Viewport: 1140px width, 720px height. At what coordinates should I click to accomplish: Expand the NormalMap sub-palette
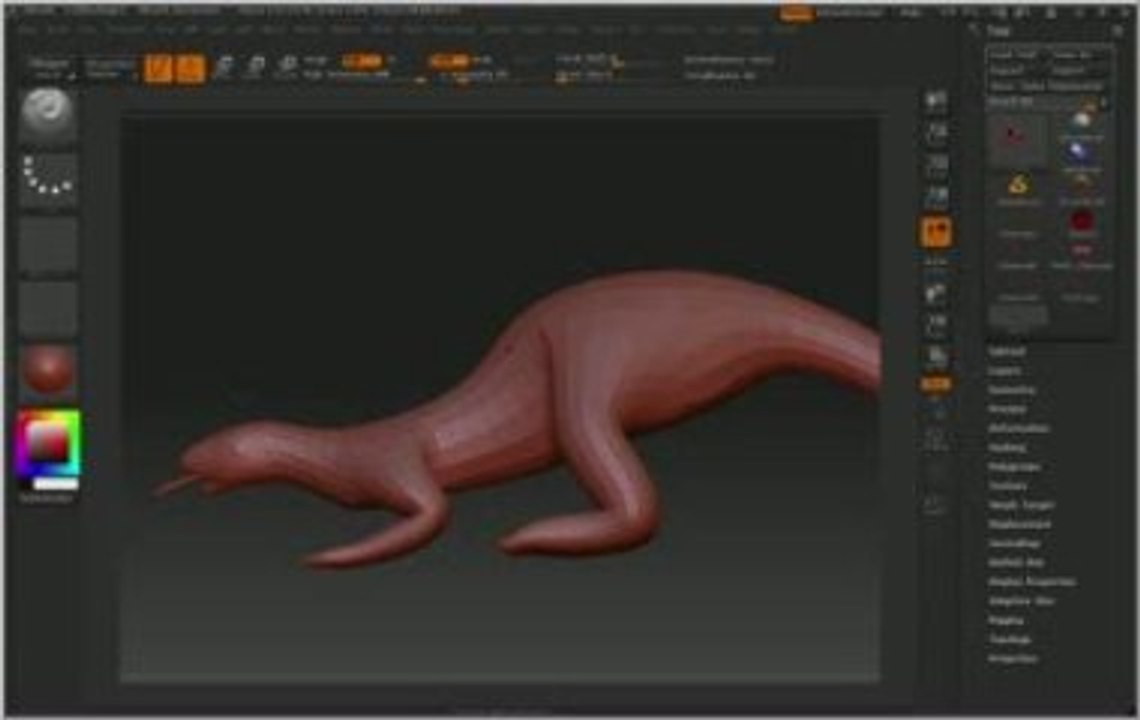[1014, 543]
